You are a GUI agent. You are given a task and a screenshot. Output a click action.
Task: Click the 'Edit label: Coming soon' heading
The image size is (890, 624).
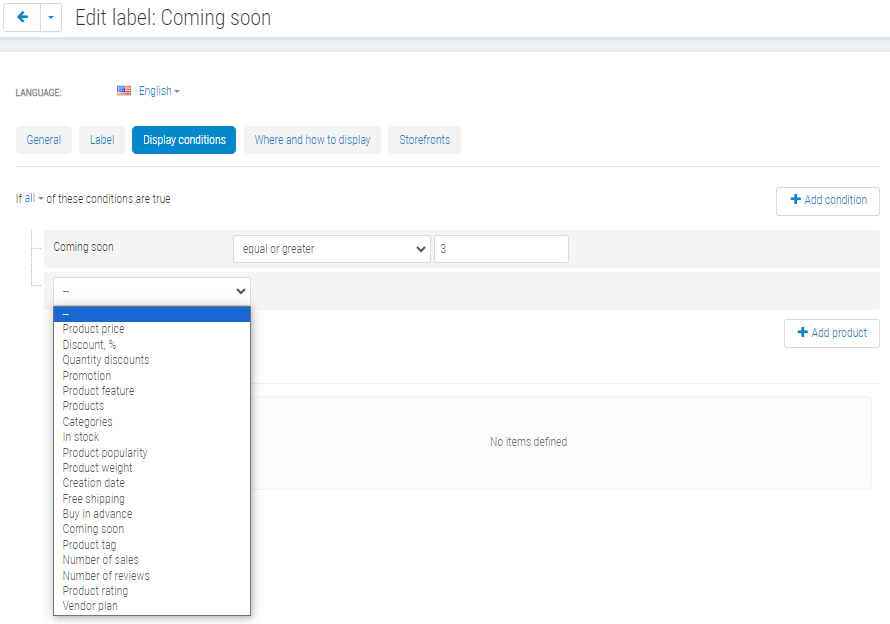click(173, 18)
